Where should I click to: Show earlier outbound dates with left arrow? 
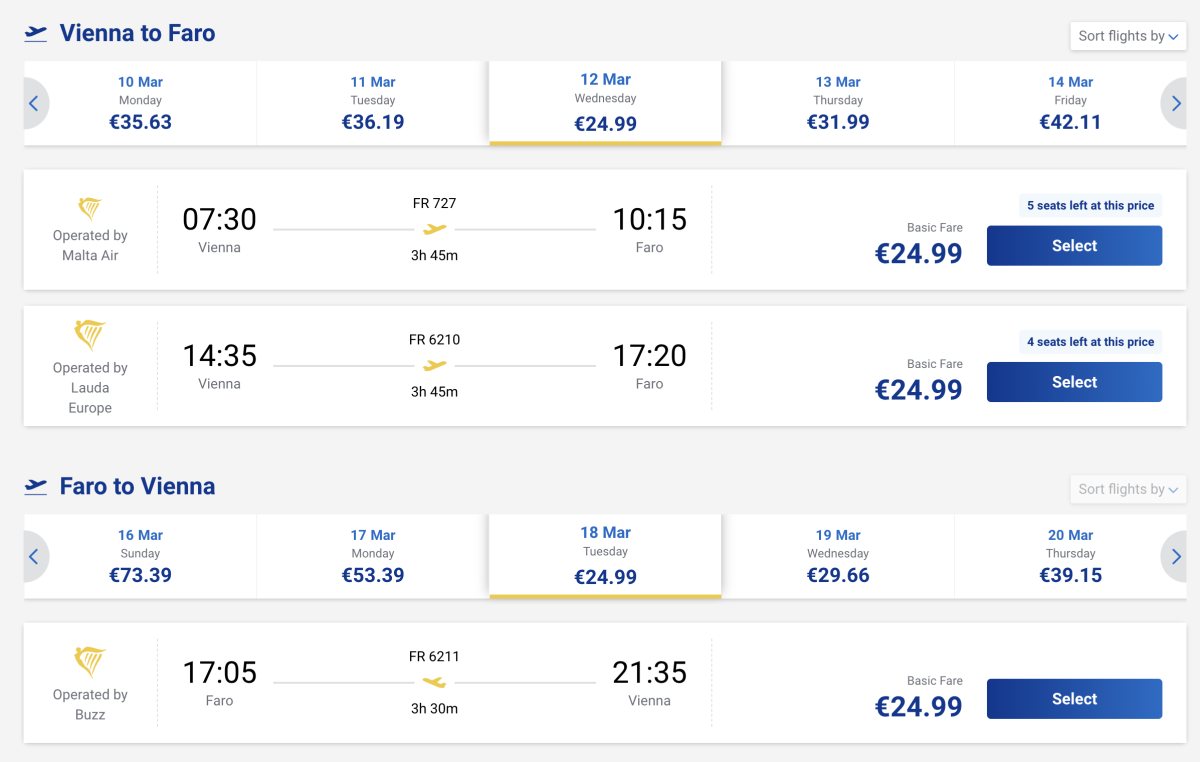[34, 103]
